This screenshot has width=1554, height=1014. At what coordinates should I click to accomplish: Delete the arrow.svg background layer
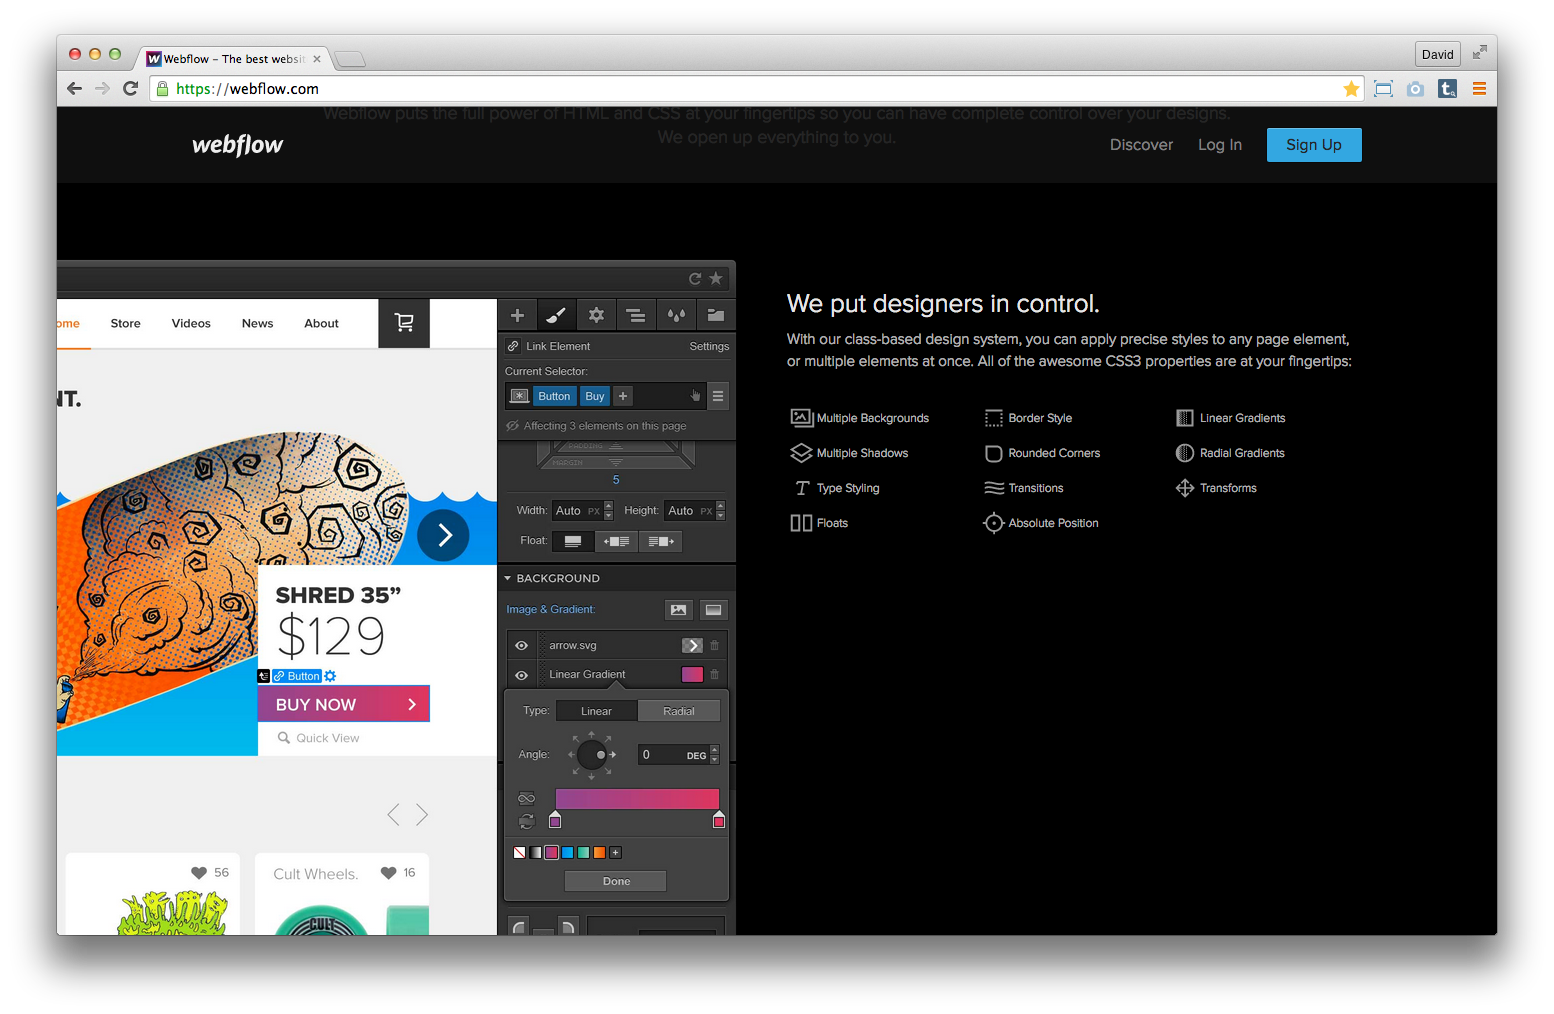(714, 645)
